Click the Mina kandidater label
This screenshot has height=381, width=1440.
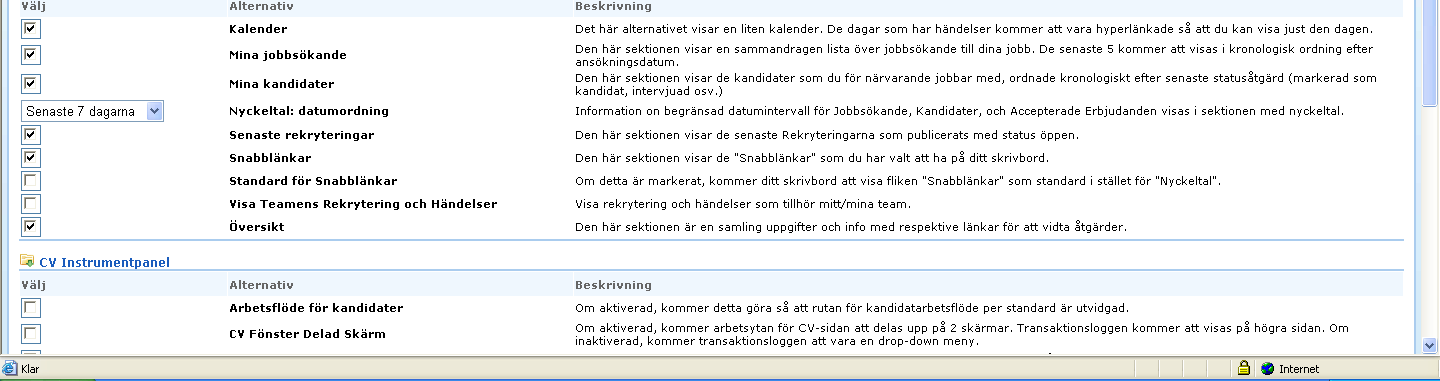pyautogui.click(x=281, y=84)
